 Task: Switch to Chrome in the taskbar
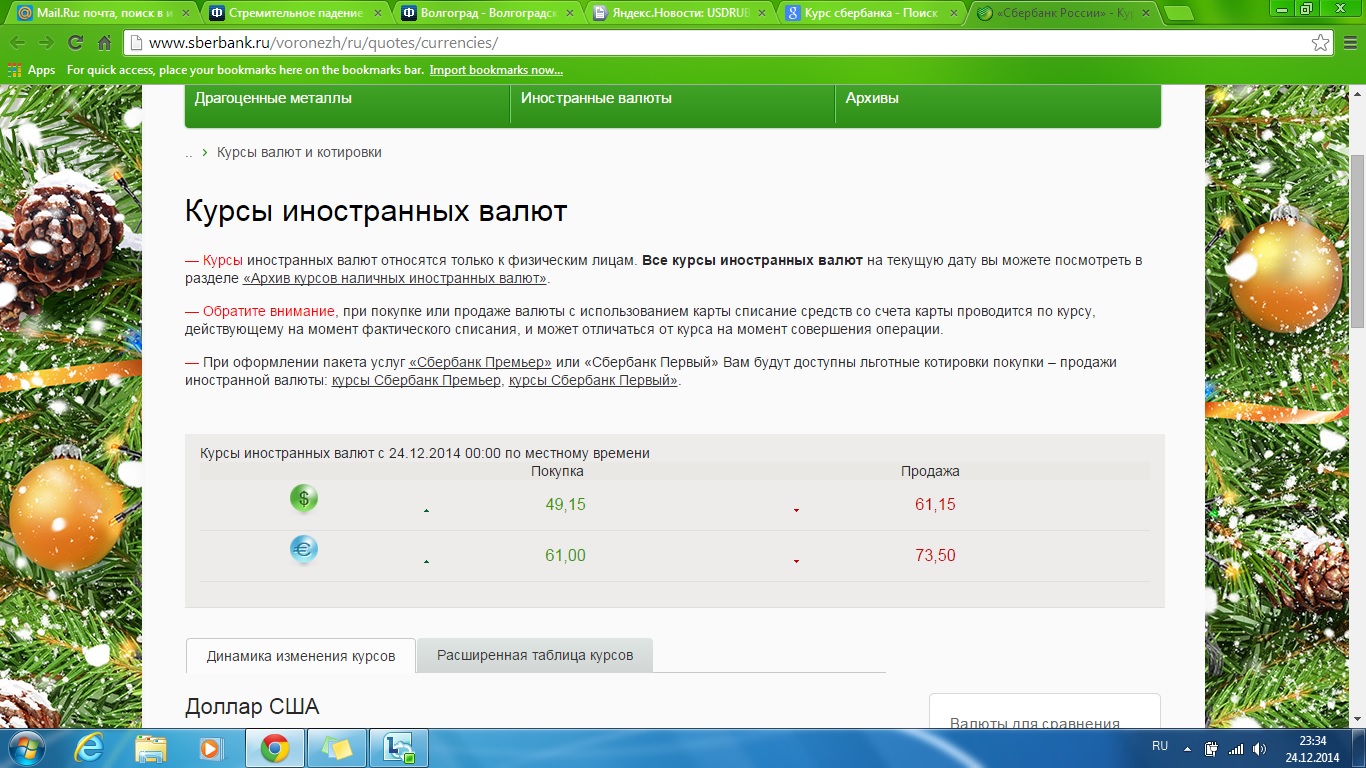[275, 748]
